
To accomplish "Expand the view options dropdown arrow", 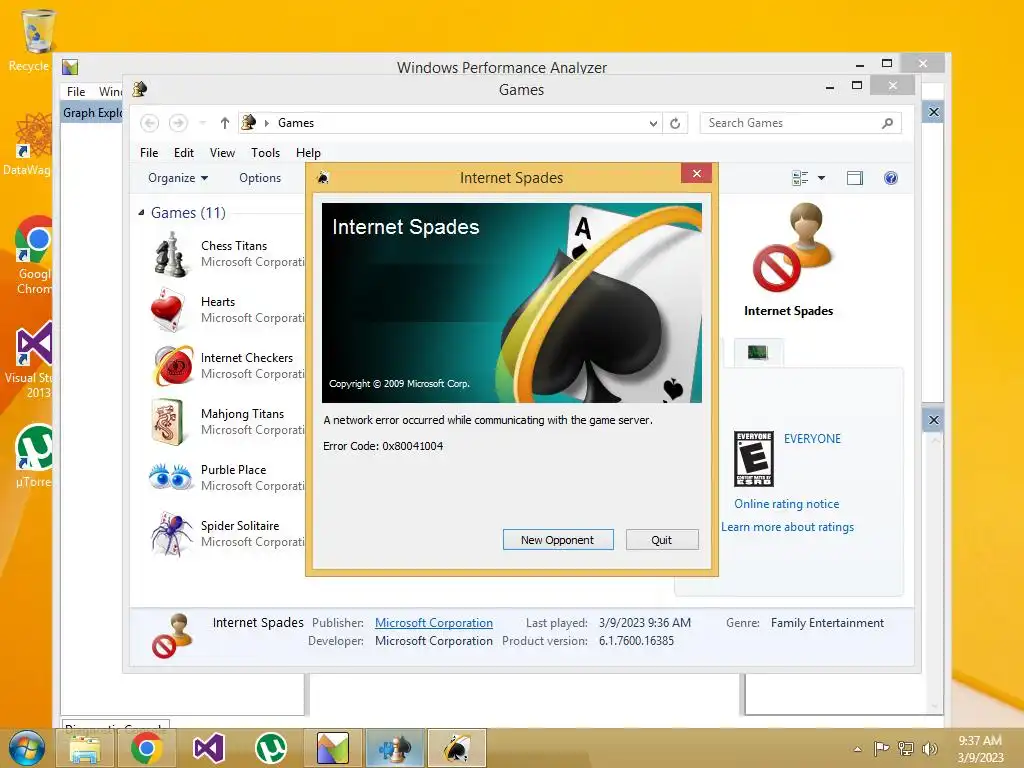I will click(x=822, y=178).
